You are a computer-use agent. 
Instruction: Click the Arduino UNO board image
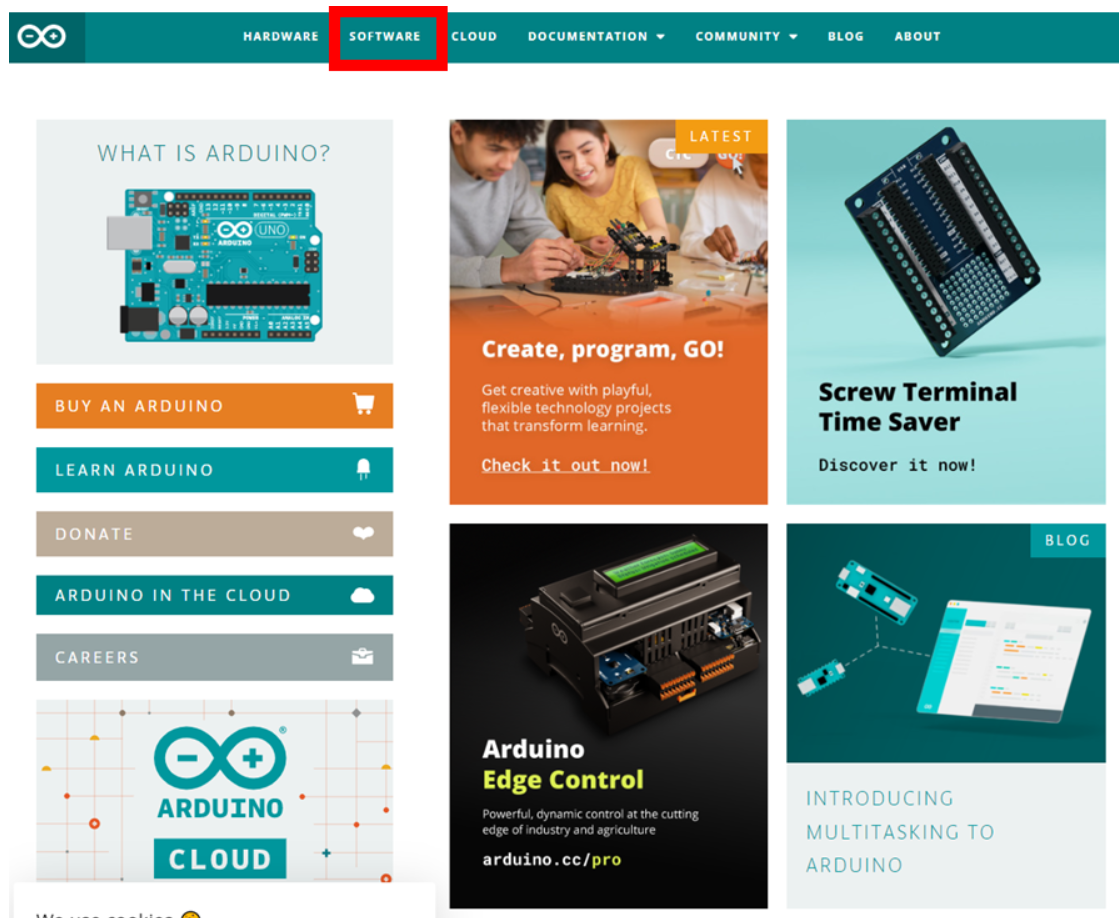coord(215,265)
